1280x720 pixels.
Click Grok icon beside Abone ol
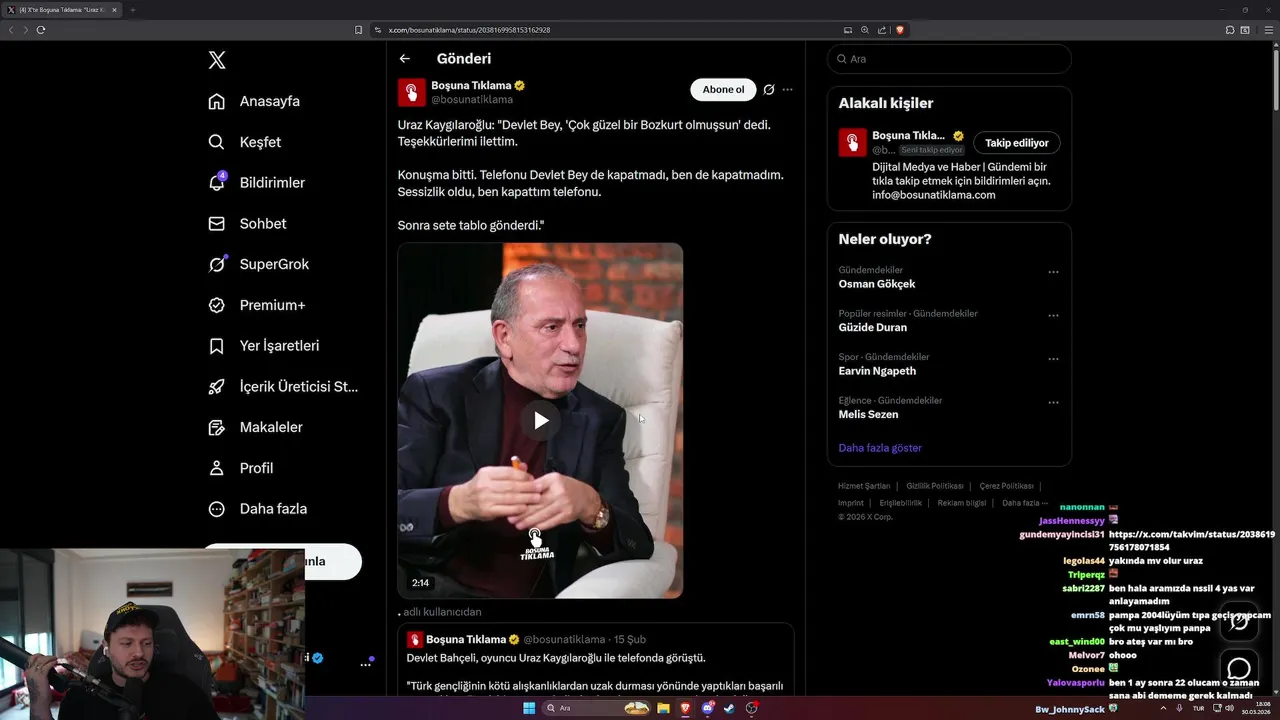pyautogui.click(x=769, y=90)
